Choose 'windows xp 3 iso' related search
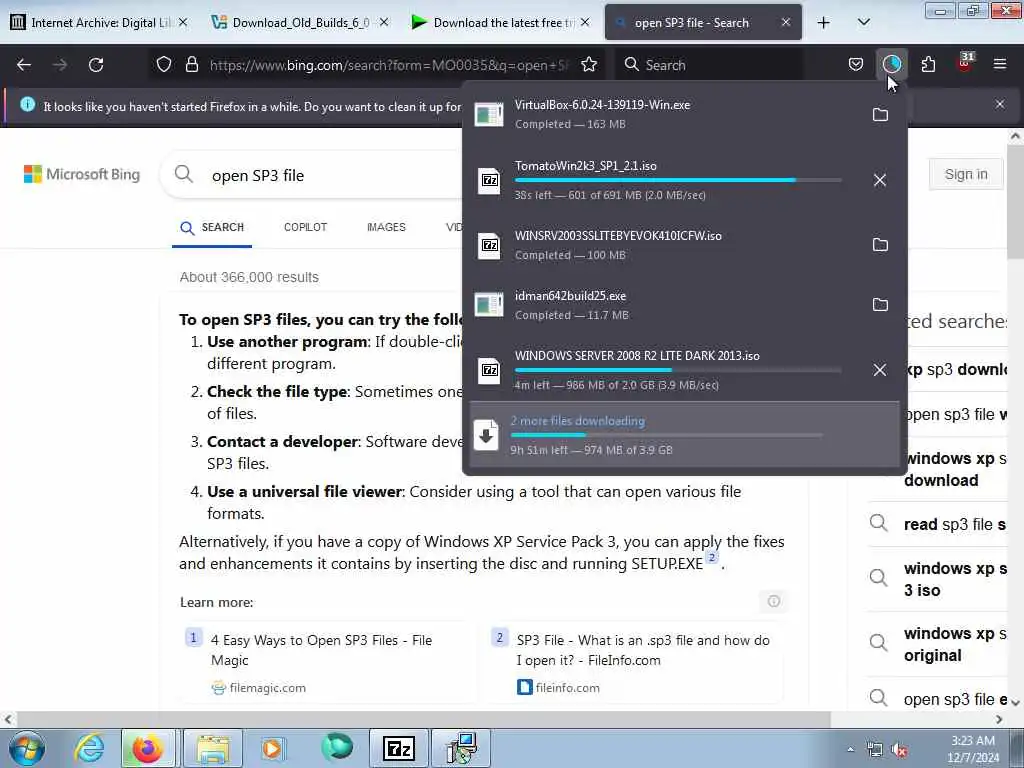 point(953,579)
